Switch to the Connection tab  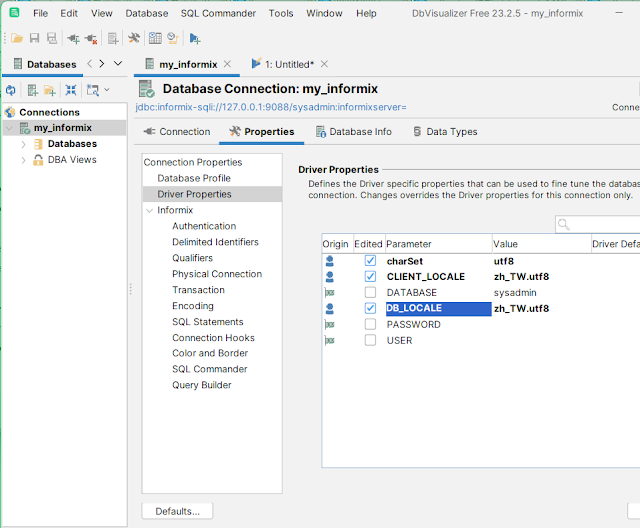click(x=177, y=132)
